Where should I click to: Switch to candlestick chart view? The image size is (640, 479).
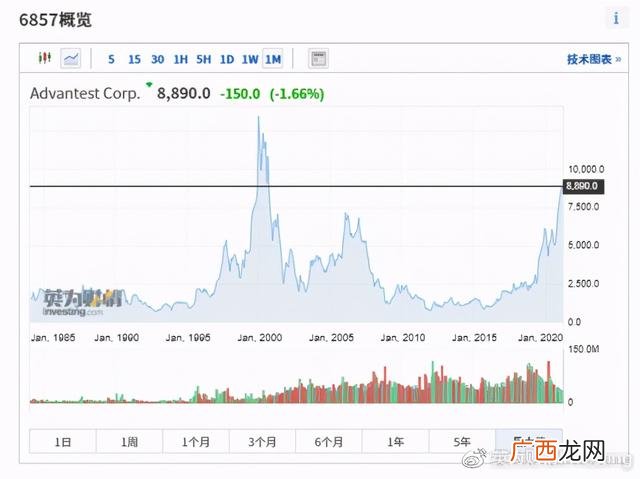[44, 58]
